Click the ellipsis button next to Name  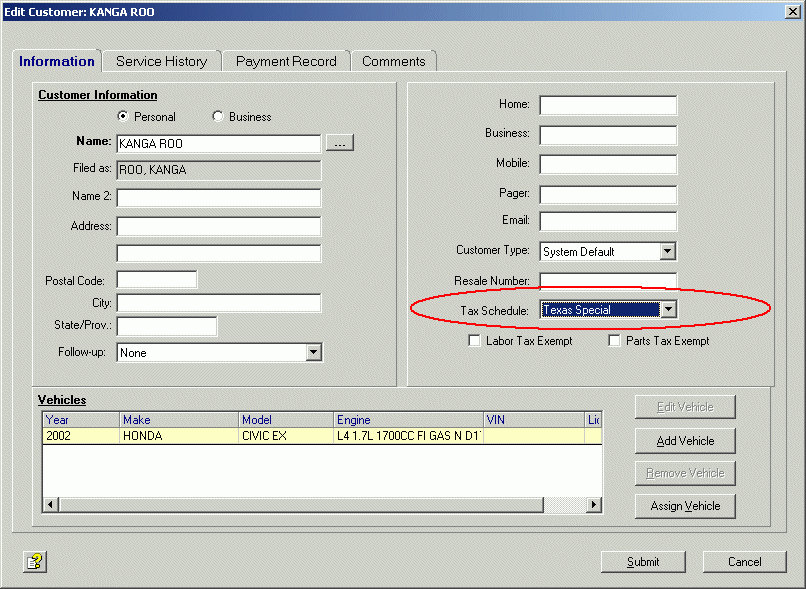coord(340,144)
